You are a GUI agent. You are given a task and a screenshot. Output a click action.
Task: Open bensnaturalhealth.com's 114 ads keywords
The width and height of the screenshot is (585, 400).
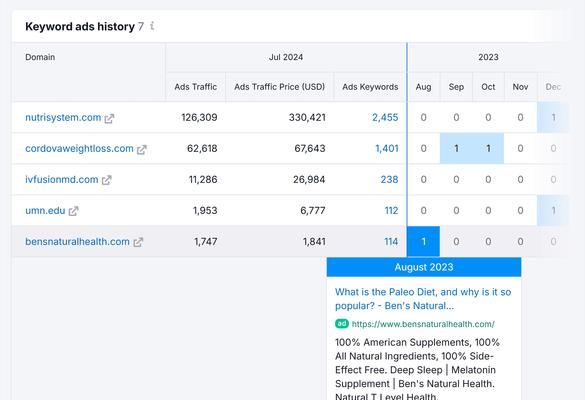[391, 241]
